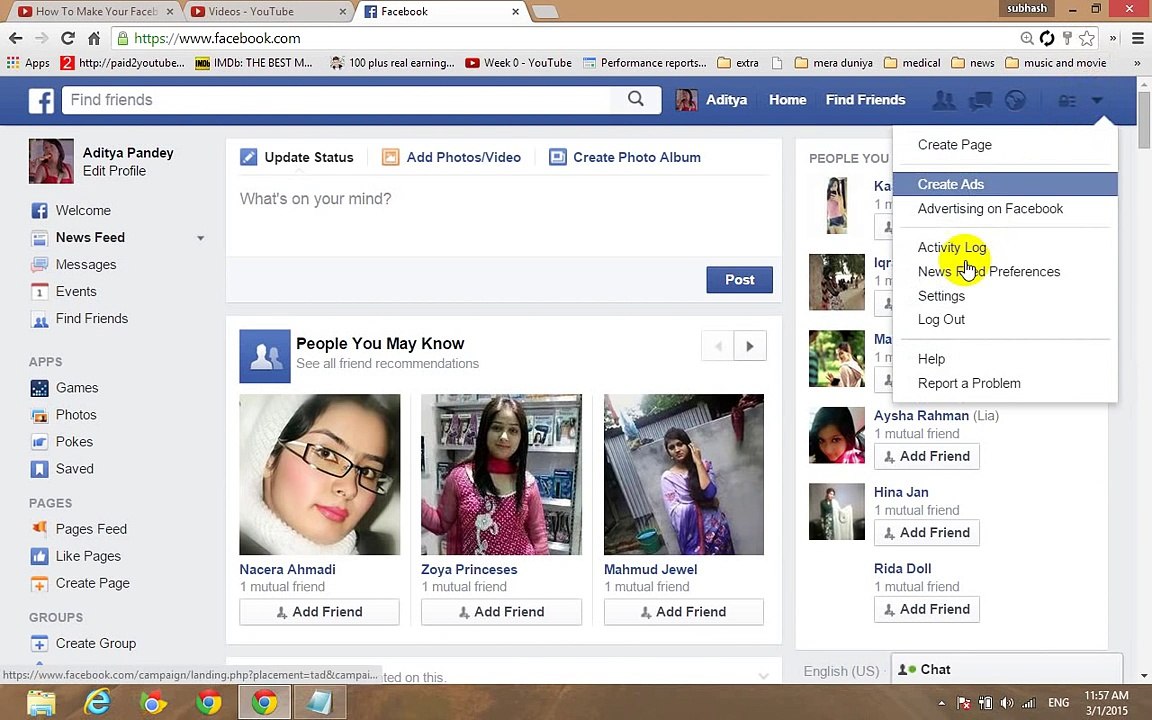This screenshot has width=1152, height=720.
Task: Click the search magnifier button
Action: point(636,99)
